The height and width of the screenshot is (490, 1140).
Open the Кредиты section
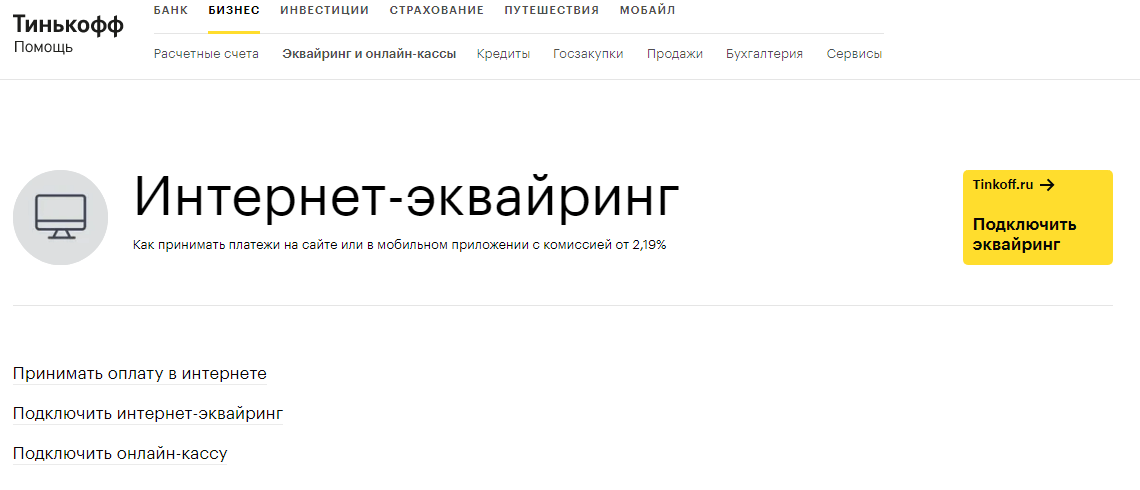503,54
